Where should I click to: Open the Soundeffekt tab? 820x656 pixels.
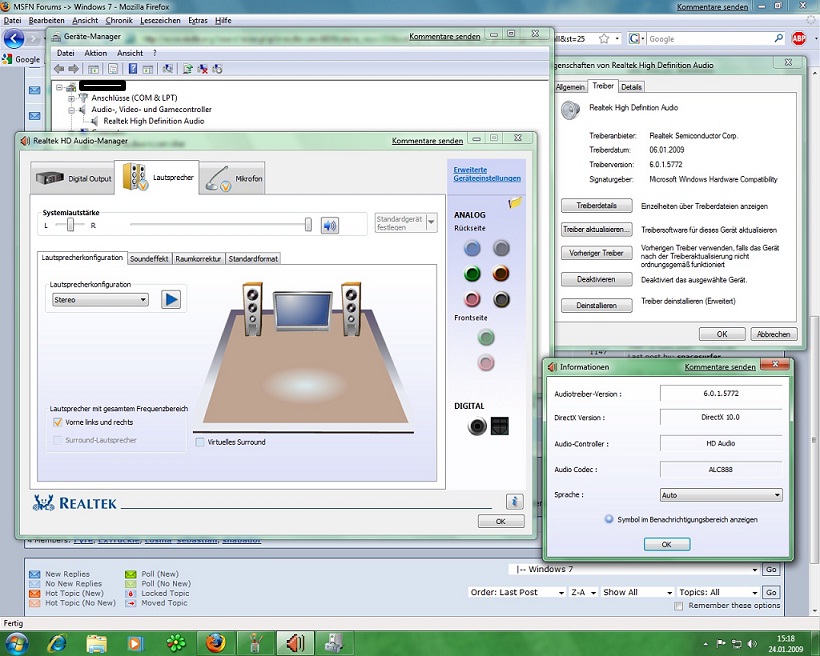click(149, 258)
